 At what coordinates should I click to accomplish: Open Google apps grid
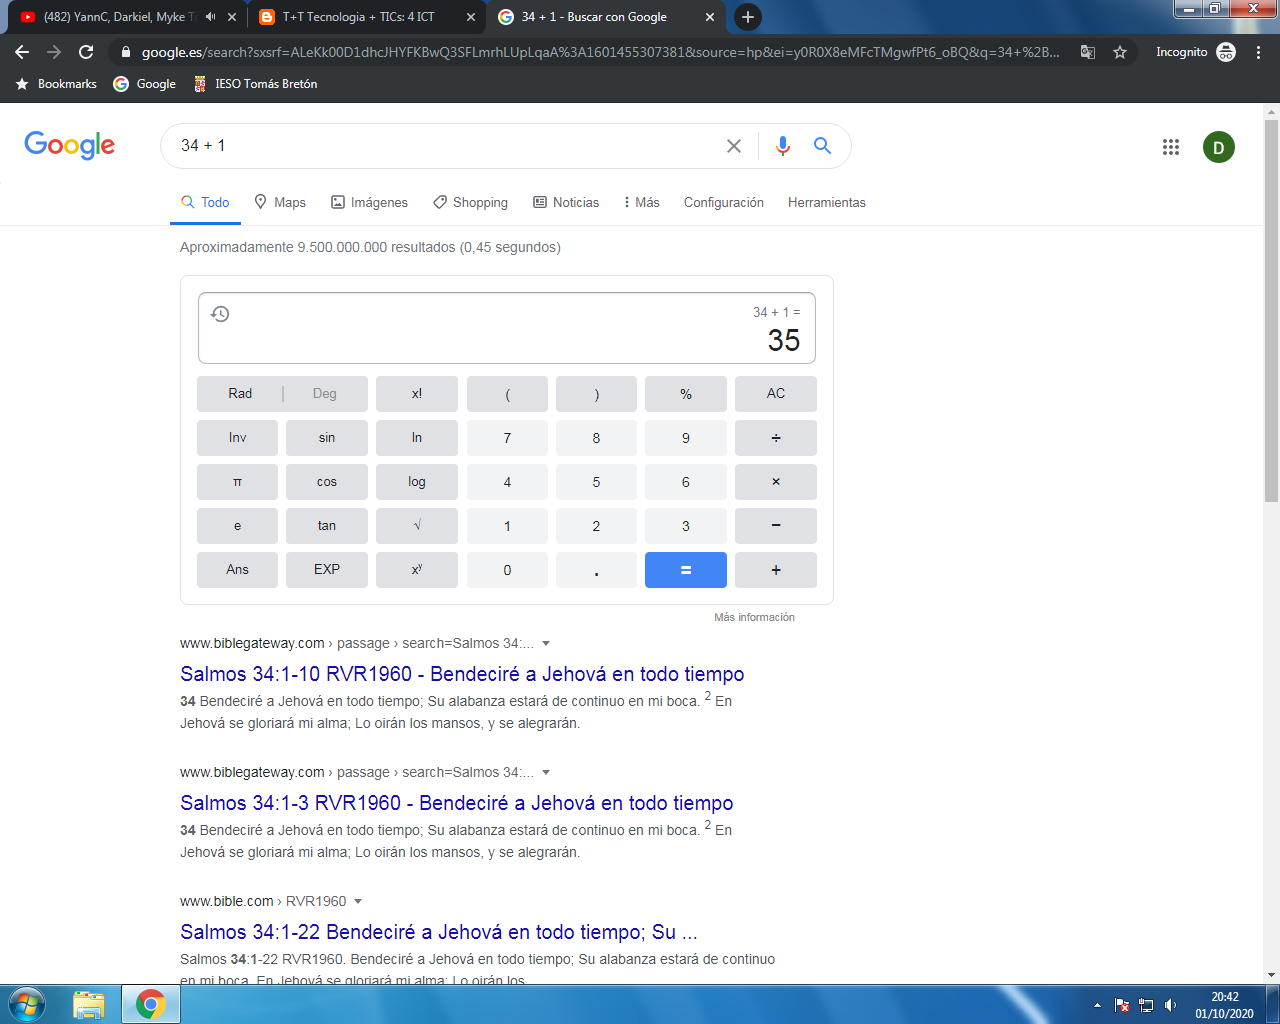click(1171, 147)
